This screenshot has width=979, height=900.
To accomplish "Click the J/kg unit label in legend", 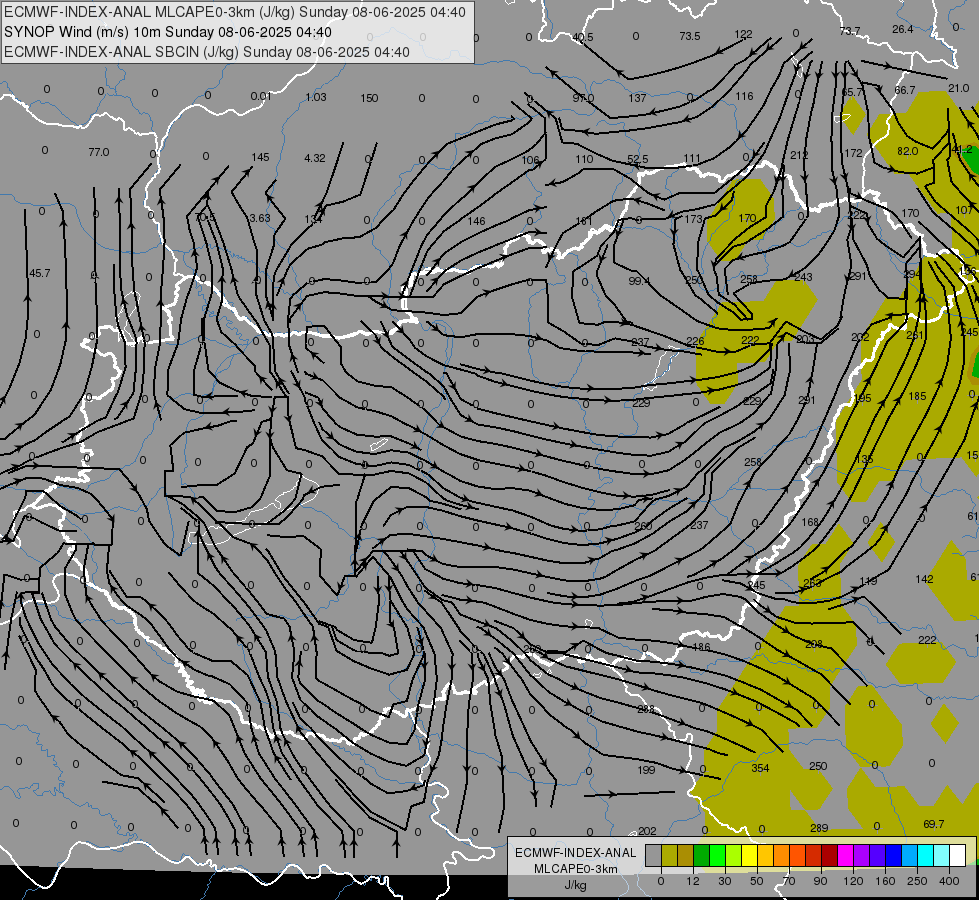I will click(x=576, y=885).
